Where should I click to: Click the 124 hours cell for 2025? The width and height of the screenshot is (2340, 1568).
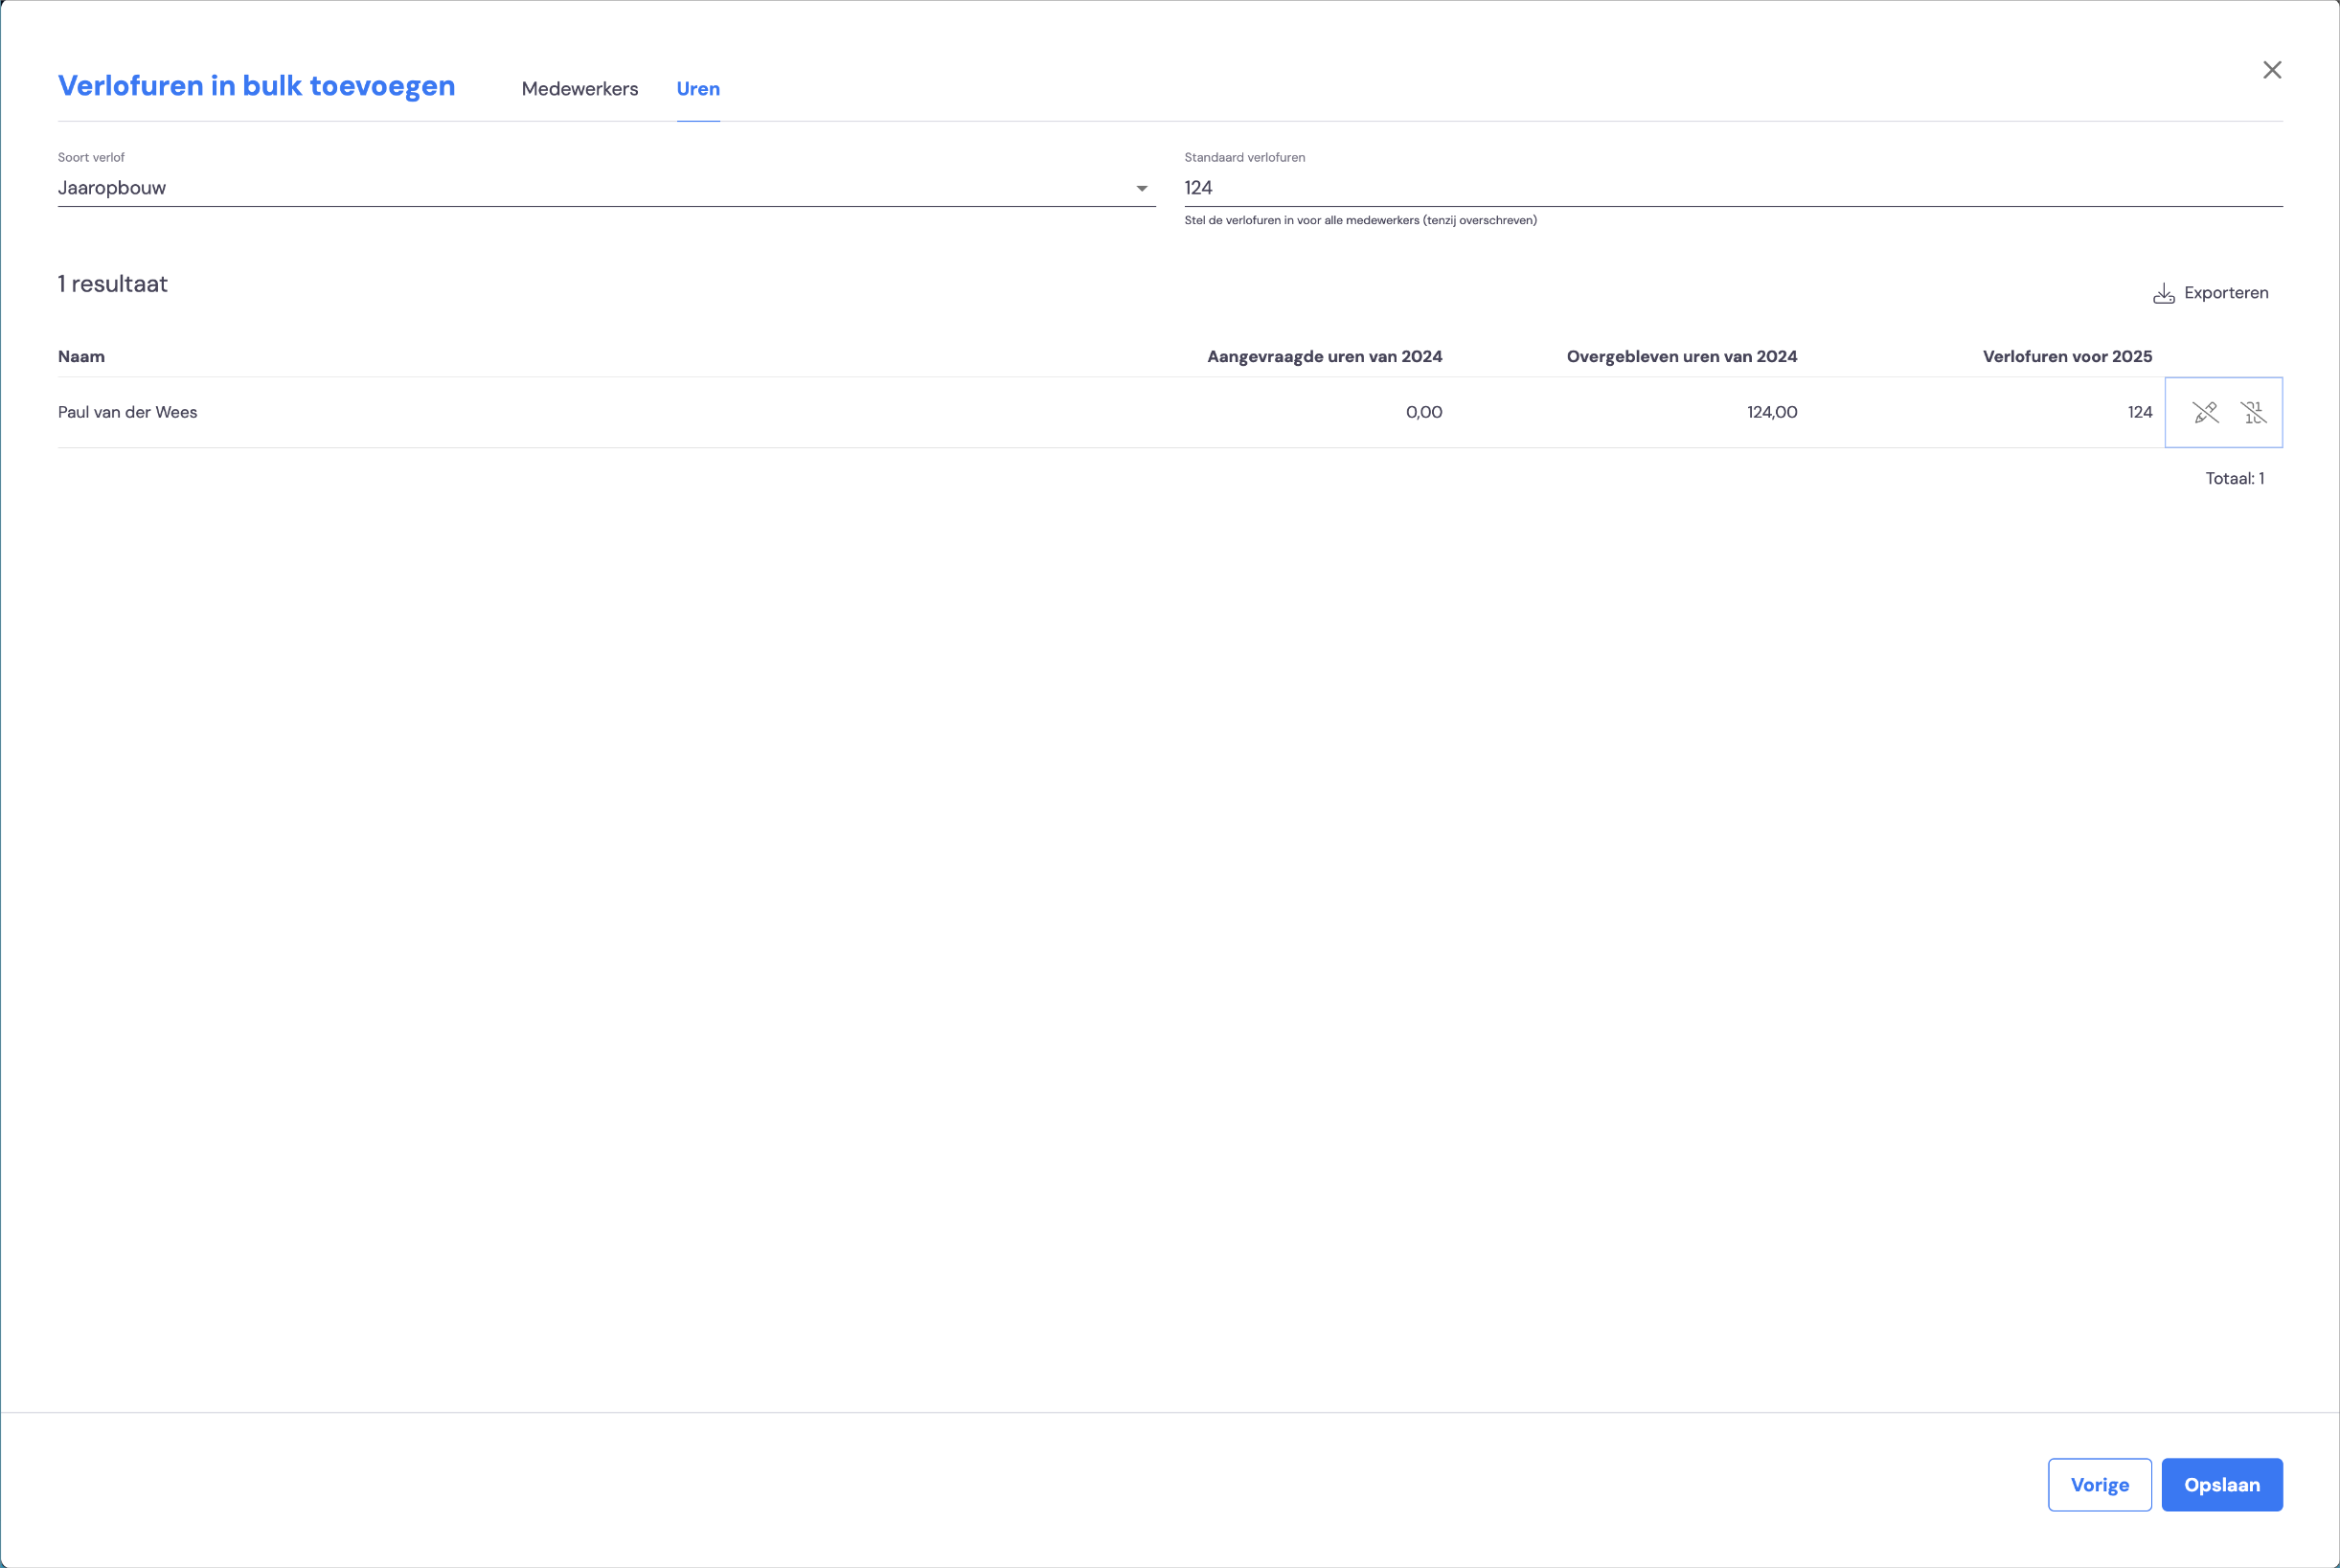(2140, 412)
